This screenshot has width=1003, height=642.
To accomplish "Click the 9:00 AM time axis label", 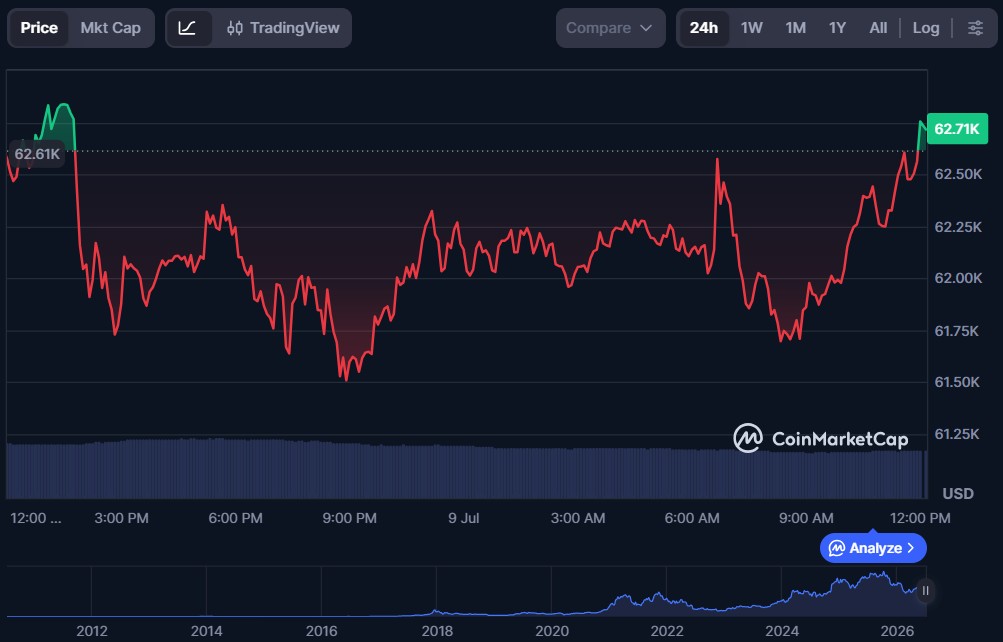I will 806,518.
